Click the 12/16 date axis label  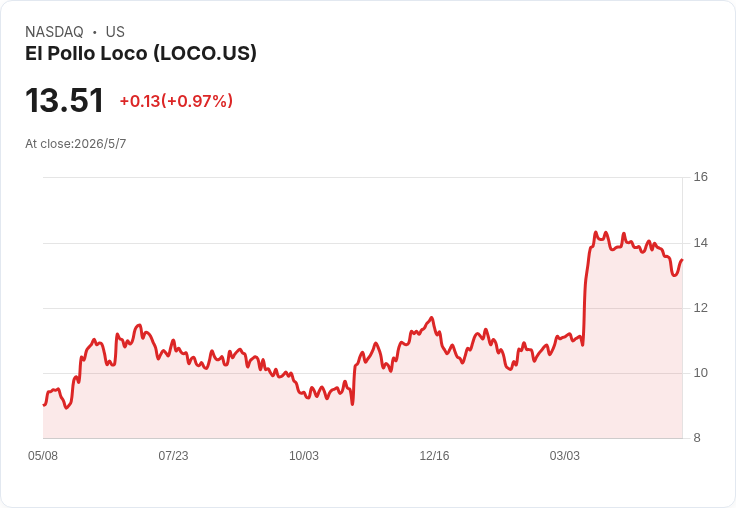434,456
